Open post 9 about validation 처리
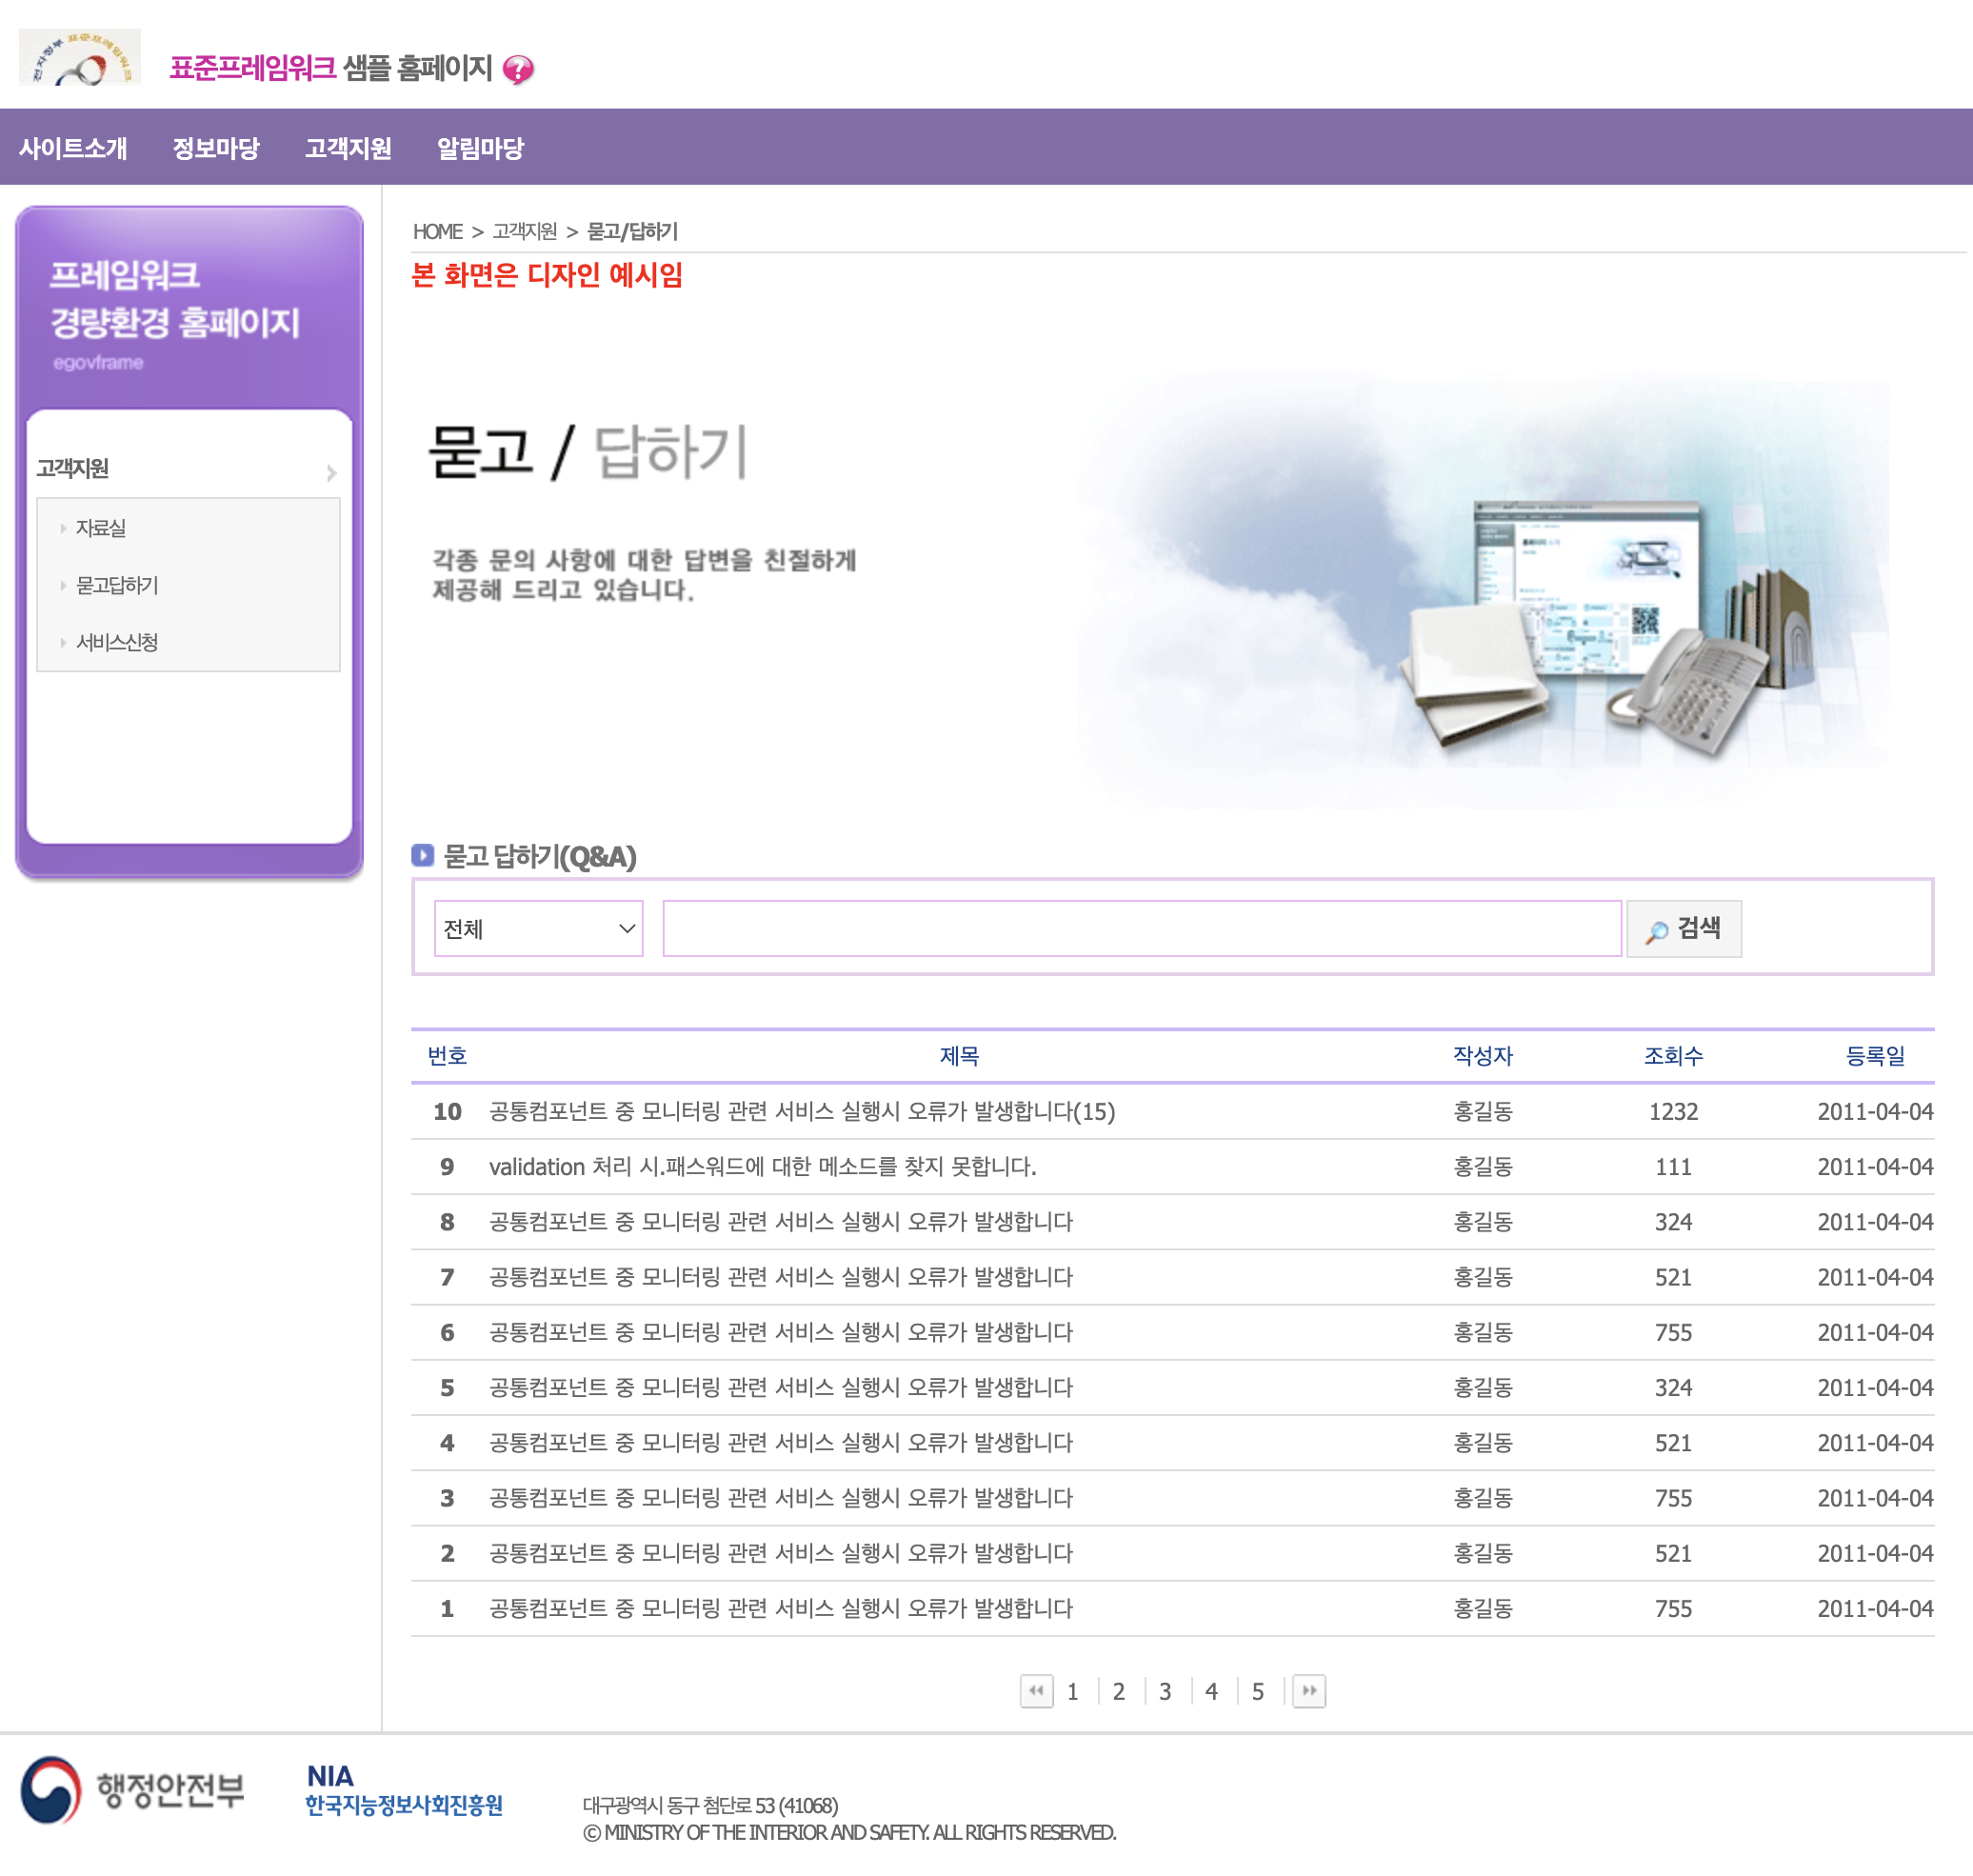This screenshot has width=1973, height=1876. (762, 1167)
